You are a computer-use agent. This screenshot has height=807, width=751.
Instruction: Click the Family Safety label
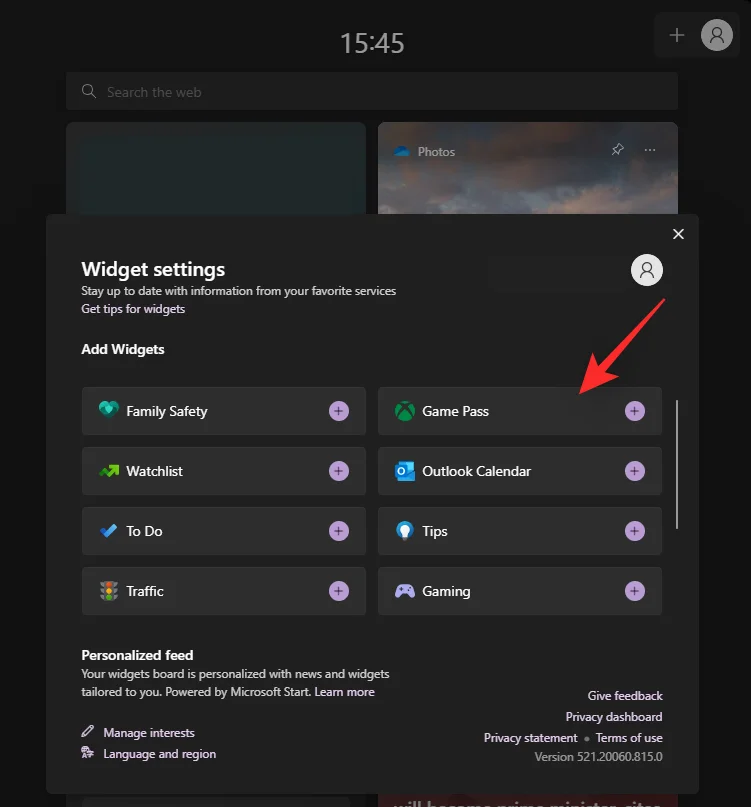point(167,411)
